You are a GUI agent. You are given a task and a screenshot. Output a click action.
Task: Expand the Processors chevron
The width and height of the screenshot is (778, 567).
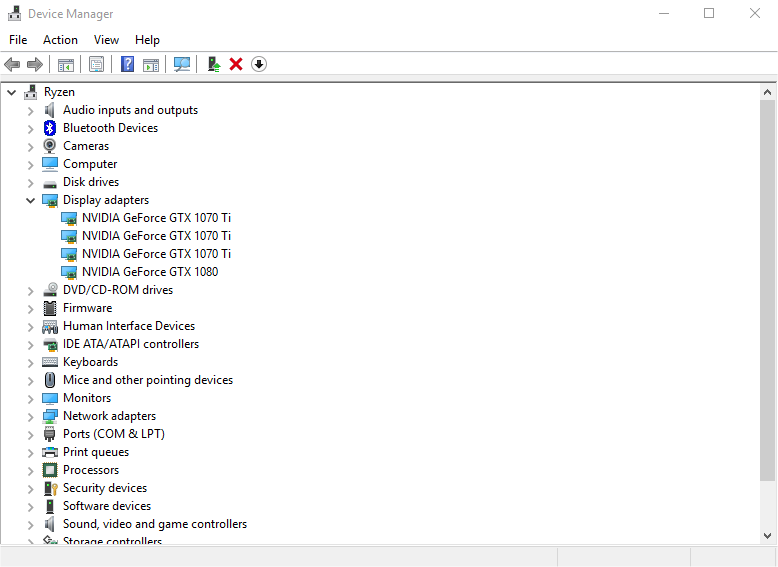(x=31, y=470)
